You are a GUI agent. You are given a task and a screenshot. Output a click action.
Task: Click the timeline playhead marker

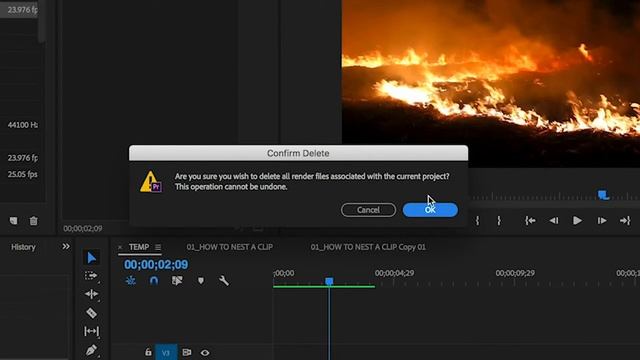(329, 281)
